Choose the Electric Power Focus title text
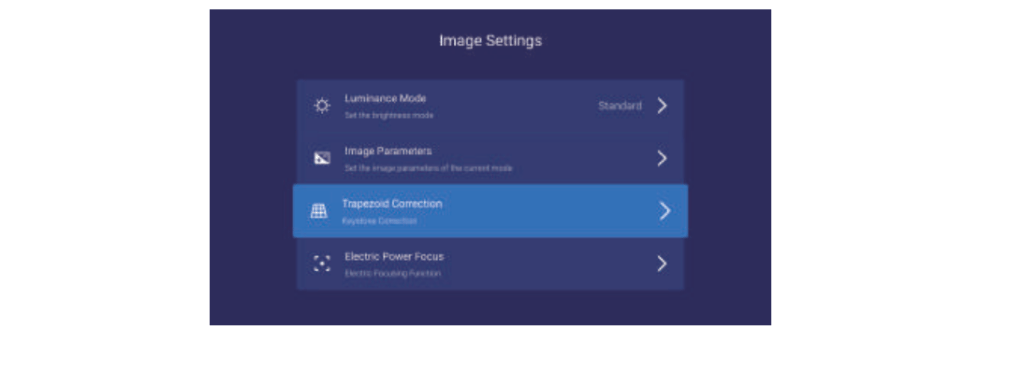The height and width of the screenshot is (373, 1024). click(x=394, y=257)
